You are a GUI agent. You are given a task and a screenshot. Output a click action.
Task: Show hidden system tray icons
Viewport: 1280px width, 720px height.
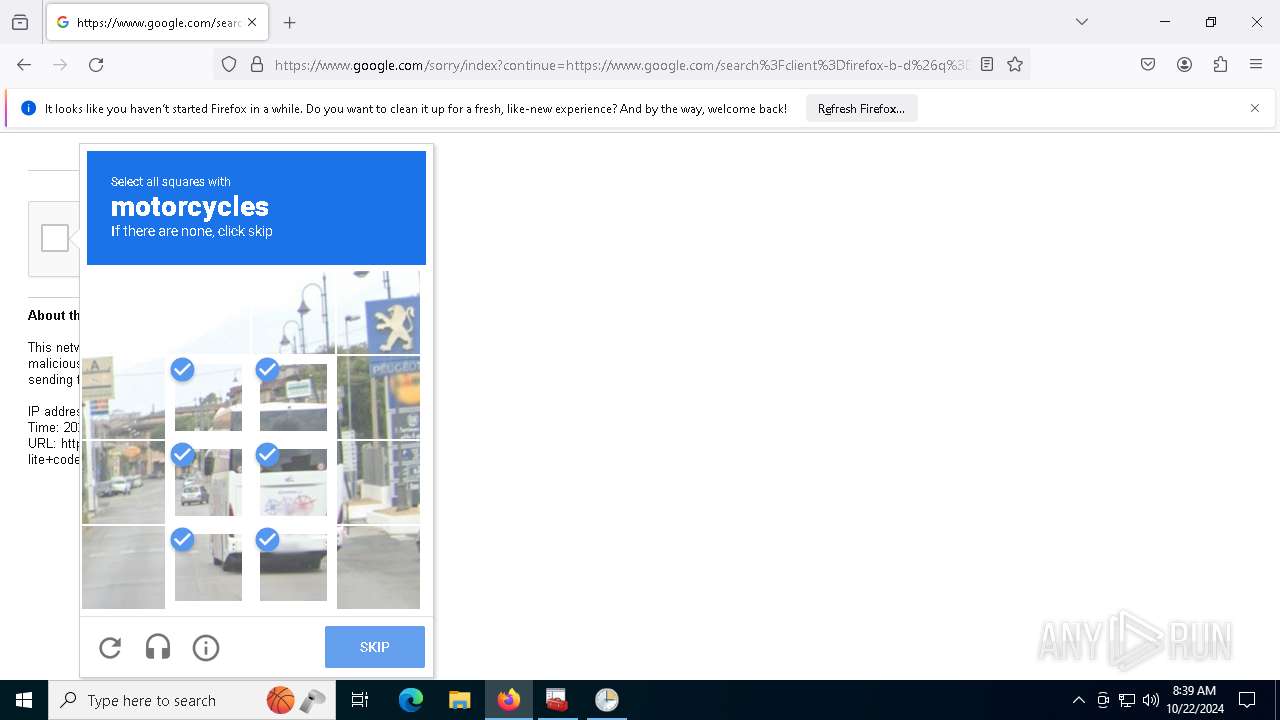(x=1078, y=700)
